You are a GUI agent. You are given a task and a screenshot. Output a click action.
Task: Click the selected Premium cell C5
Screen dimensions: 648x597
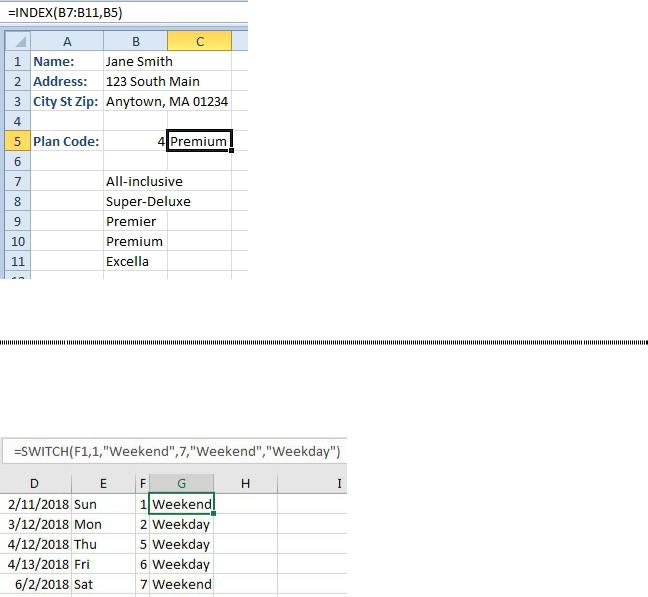click(x=200, y=141)
